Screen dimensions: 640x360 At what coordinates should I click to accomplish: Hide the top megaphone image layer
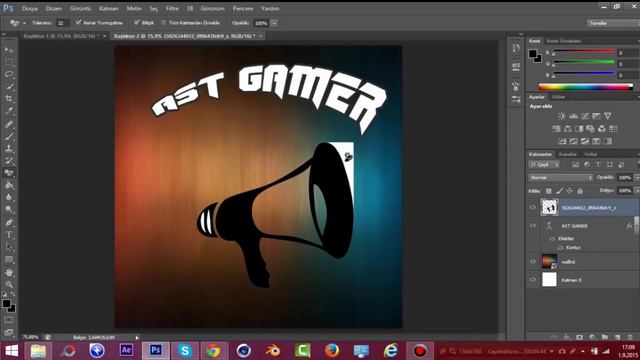(x=533, y=207)
